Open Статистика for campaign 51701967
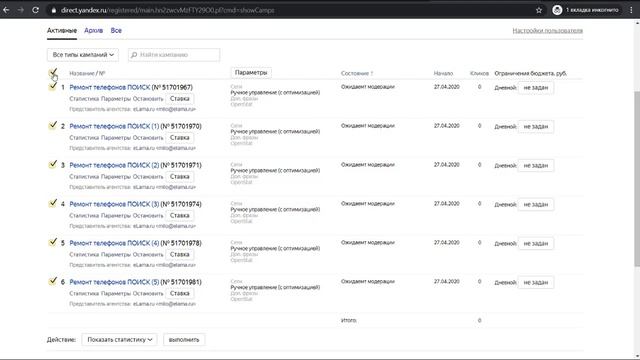The width and height of the screenshot is (640, 360). click(84, 99)
